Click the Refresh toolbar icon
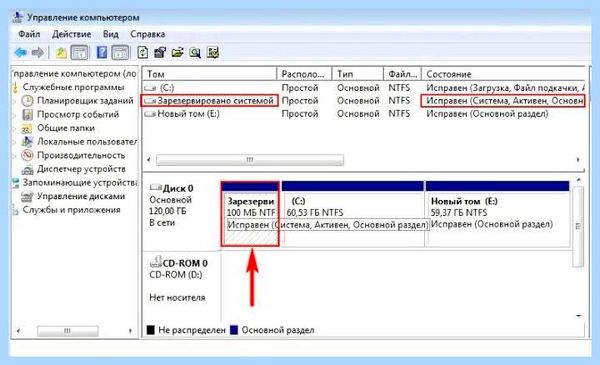The width and height of the screenshot is (600, 365). click(143, 52)
